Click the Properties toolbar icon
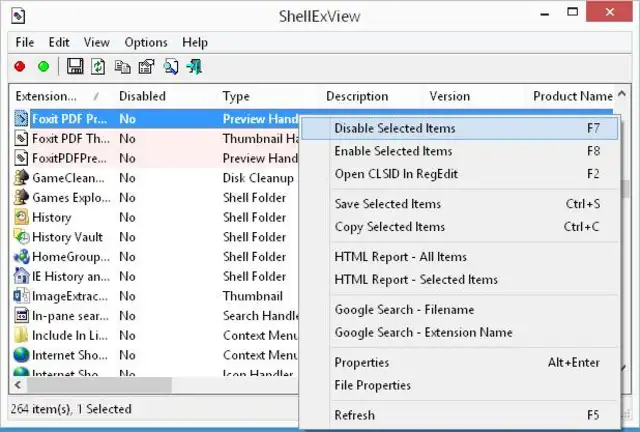 point(146,67)
